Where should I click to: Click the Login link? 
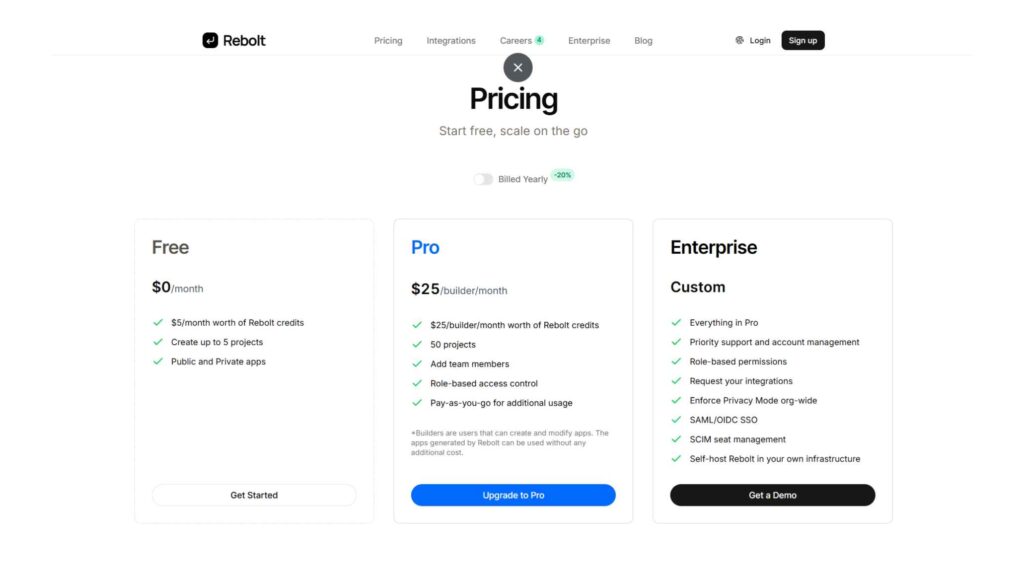pyautogui.click(x=760, y=41)
